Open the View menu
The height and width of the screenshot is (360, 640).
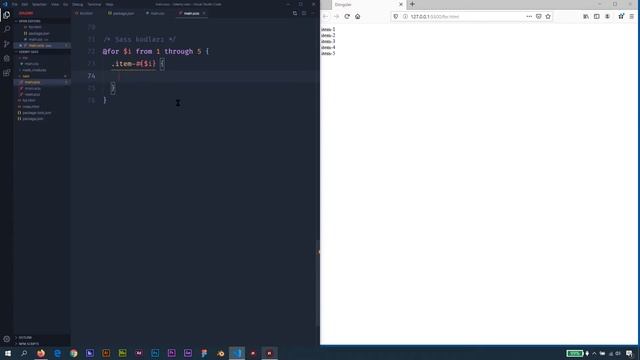point(55,4)
